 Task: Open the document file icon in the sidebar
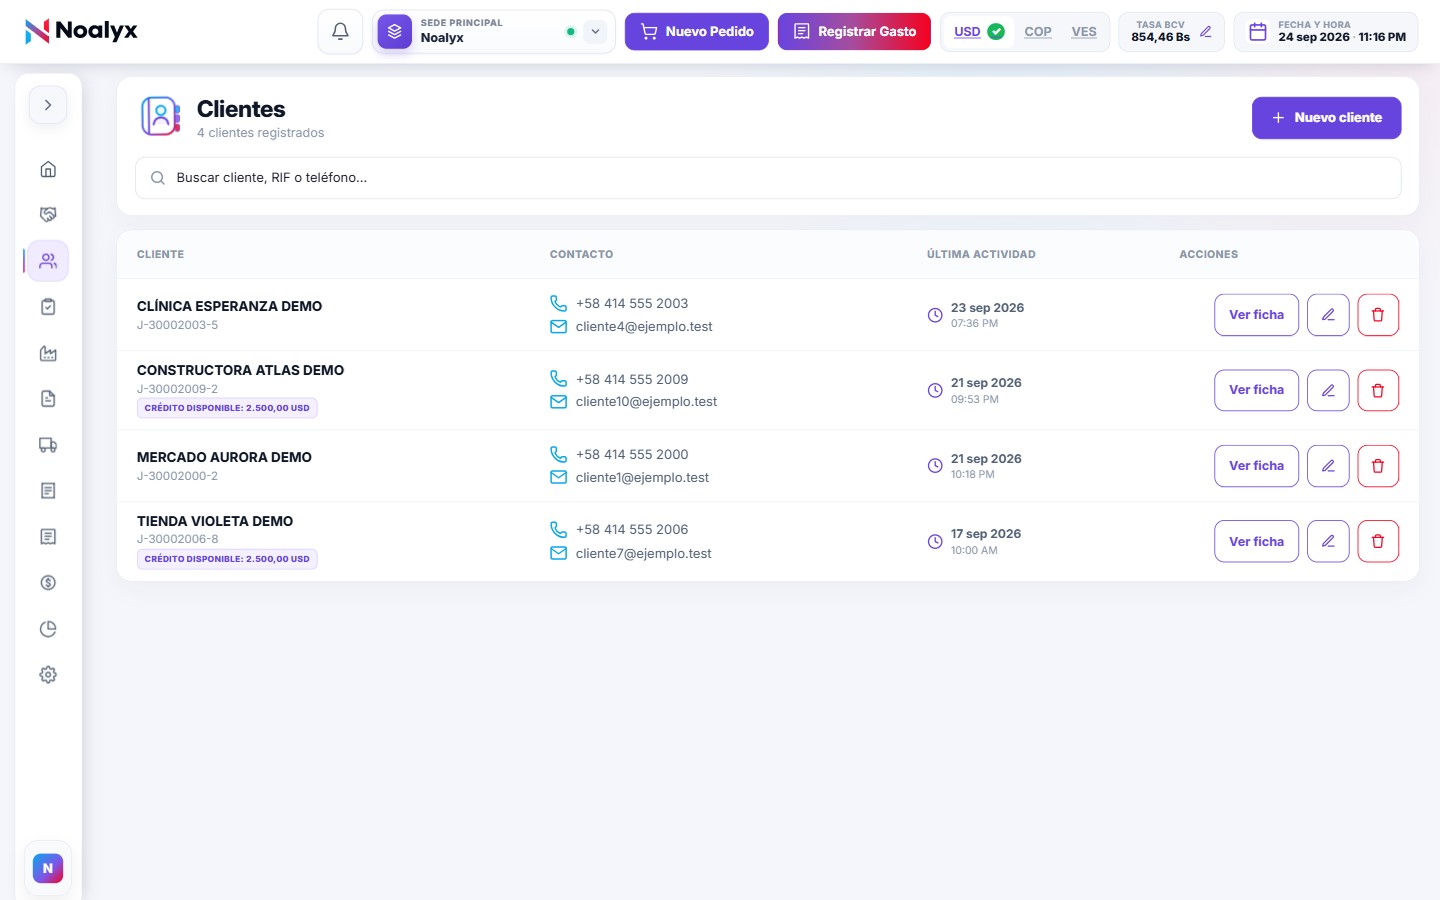click(x=48, y=399)
